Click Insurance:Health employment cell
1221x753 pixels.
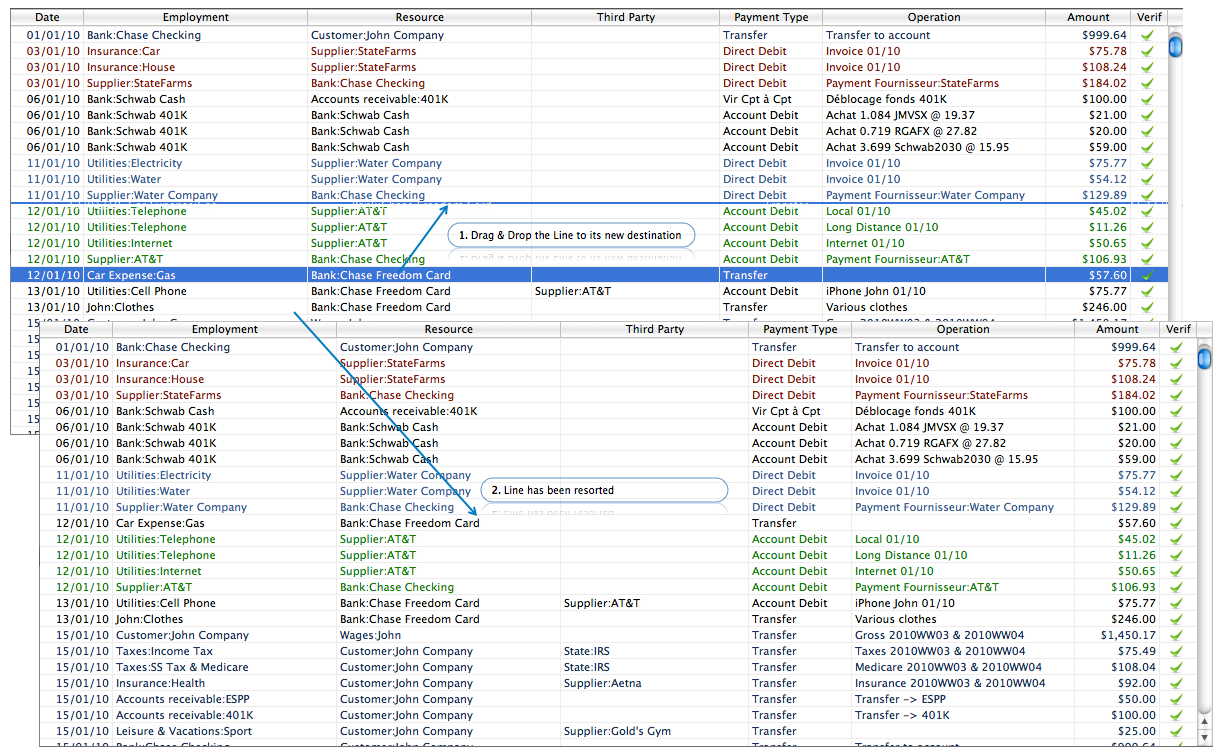160,683
